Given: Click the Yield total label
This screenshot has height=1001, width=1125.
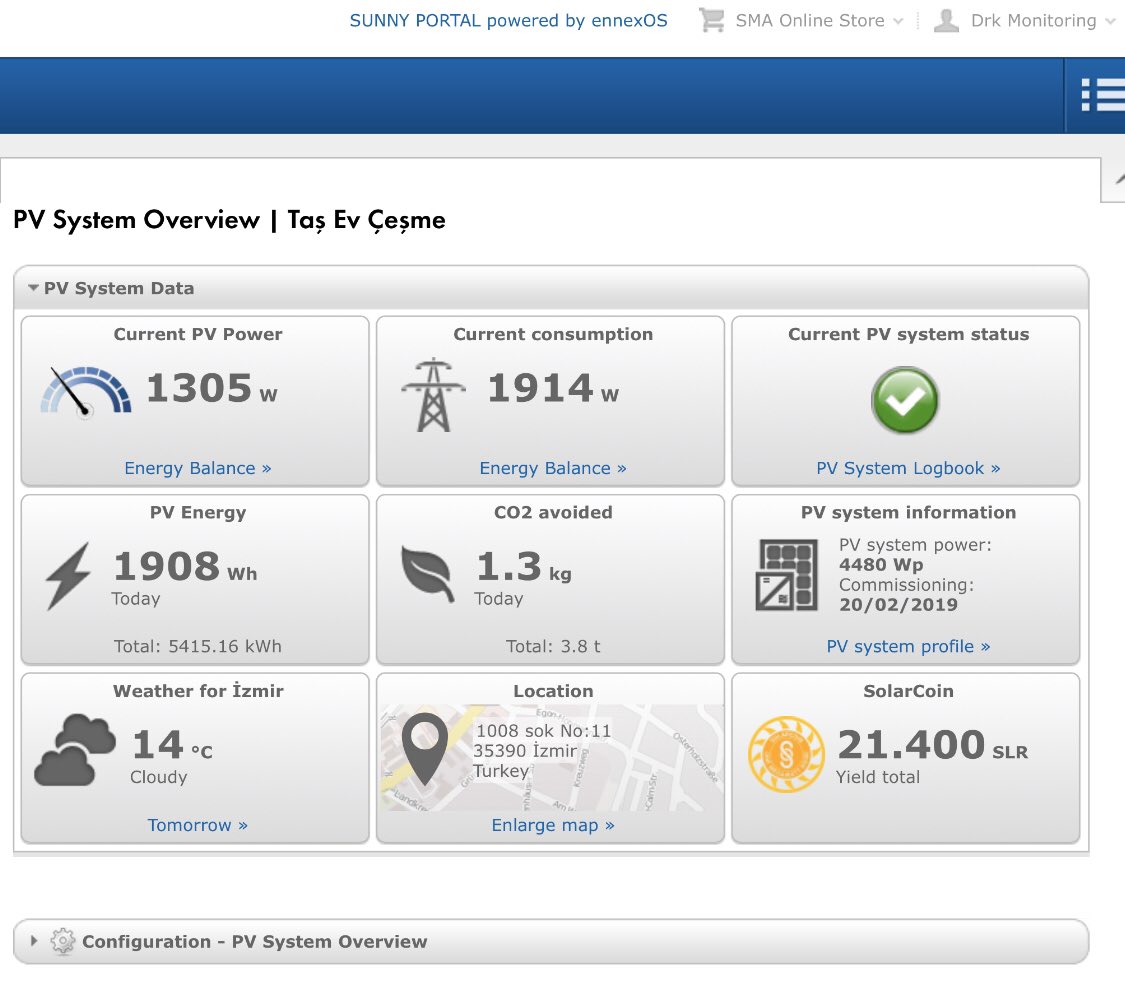Looking at the screenshot, I should click(877, 777).
